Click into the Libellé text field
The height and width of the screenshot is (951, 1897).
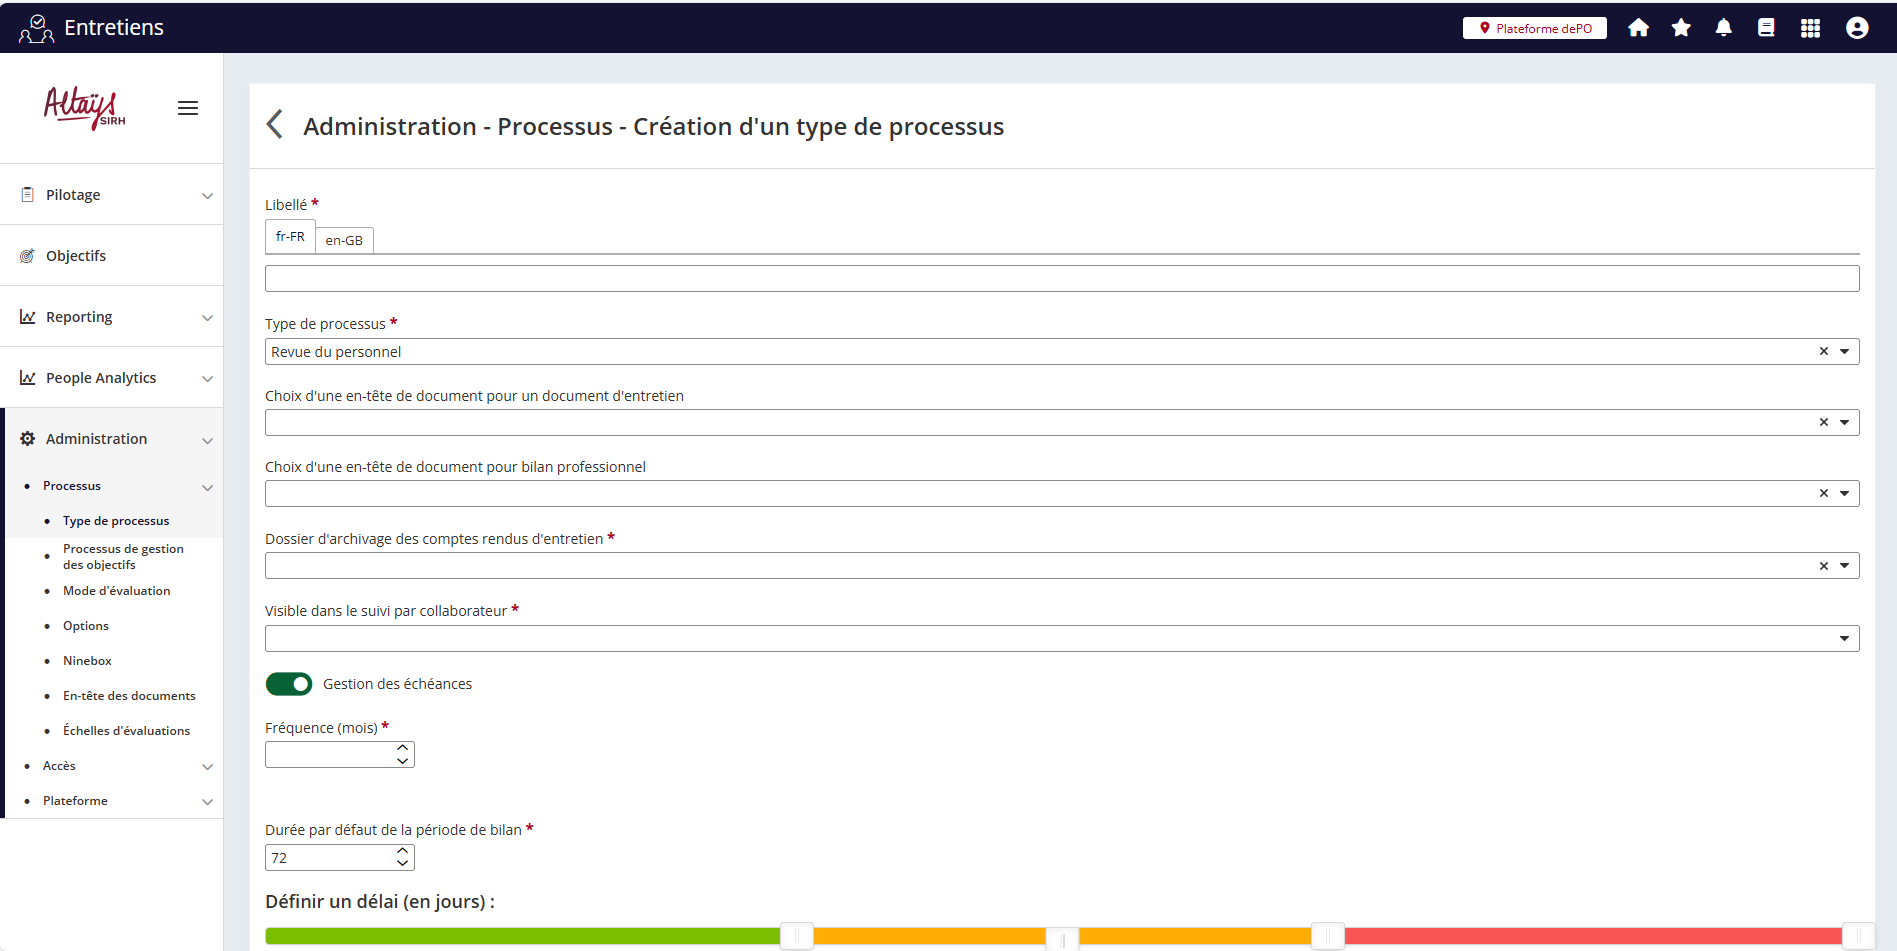coord(1061,279)
